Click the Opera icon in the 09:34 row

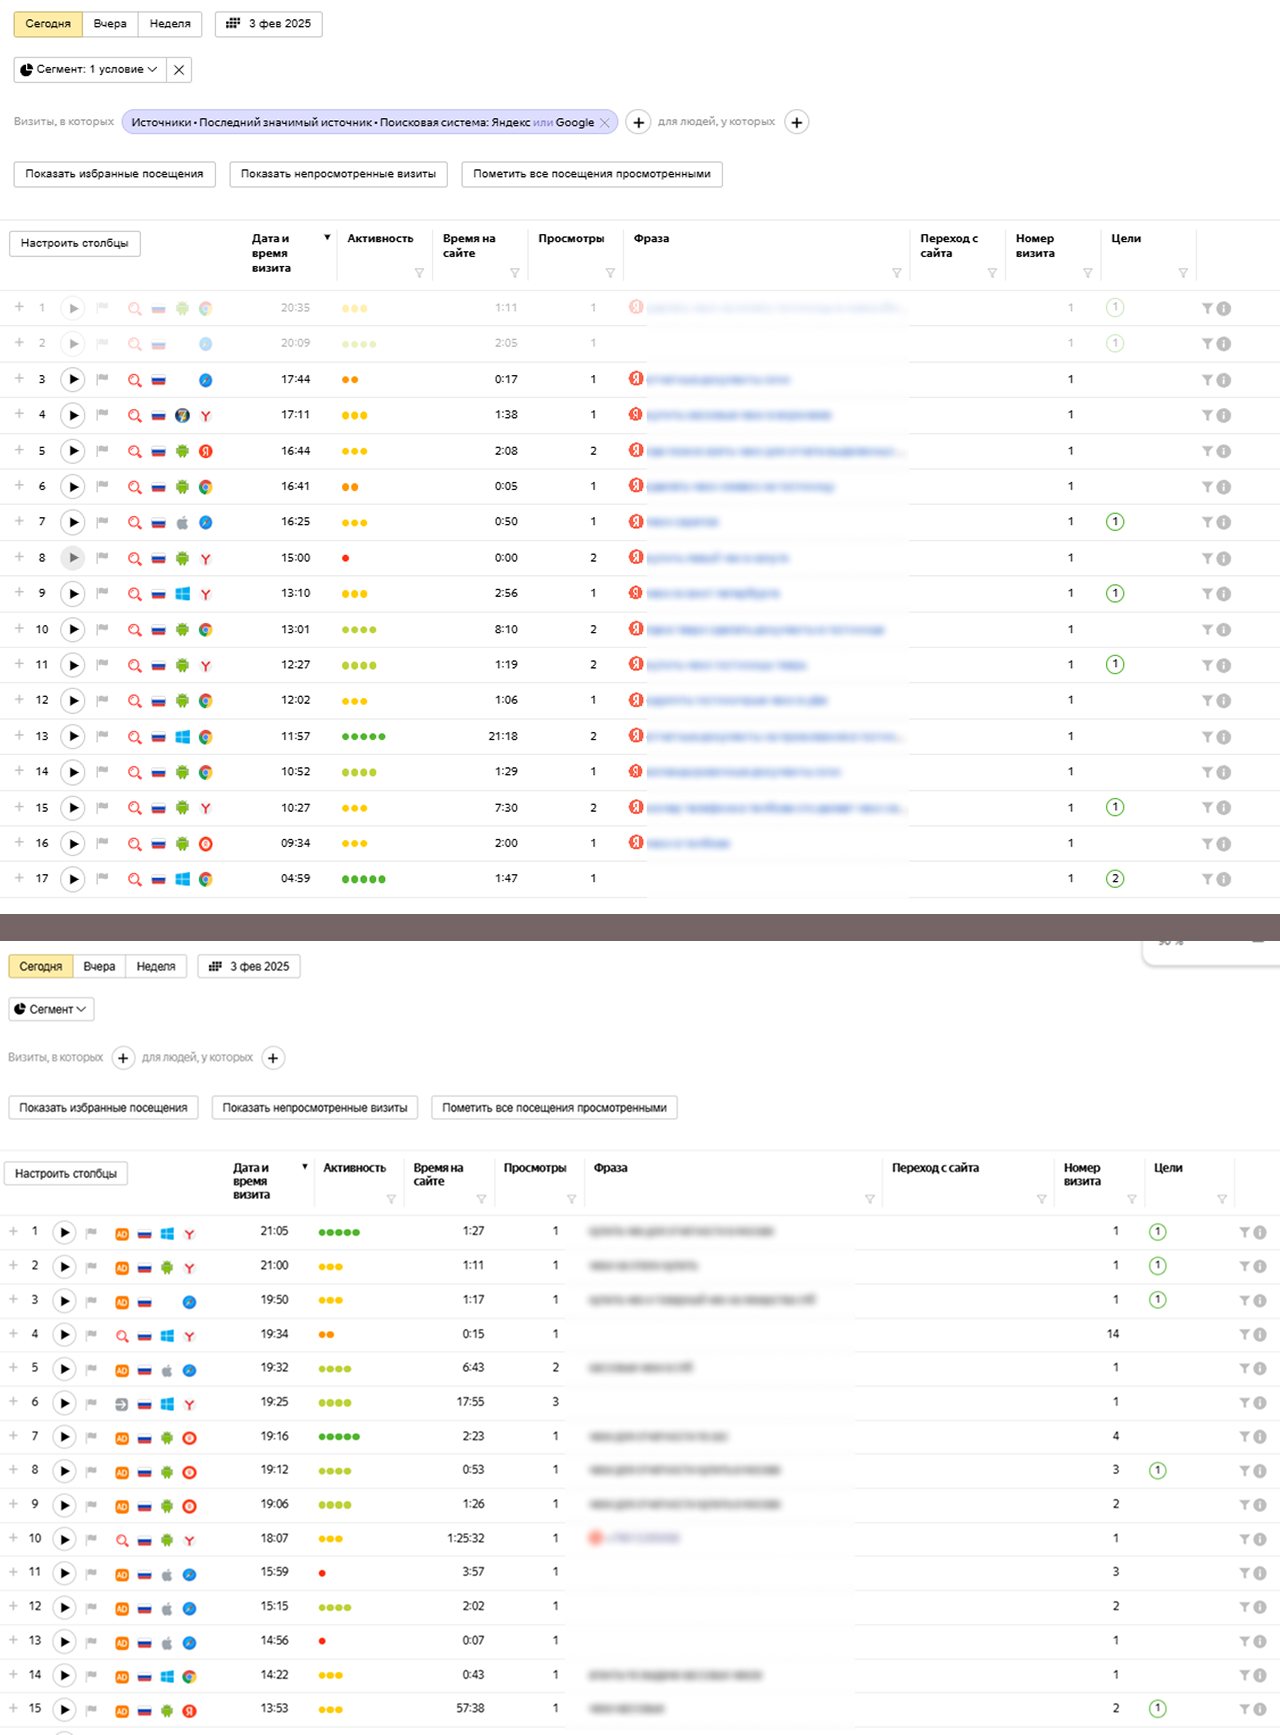(x=205, y=844)
